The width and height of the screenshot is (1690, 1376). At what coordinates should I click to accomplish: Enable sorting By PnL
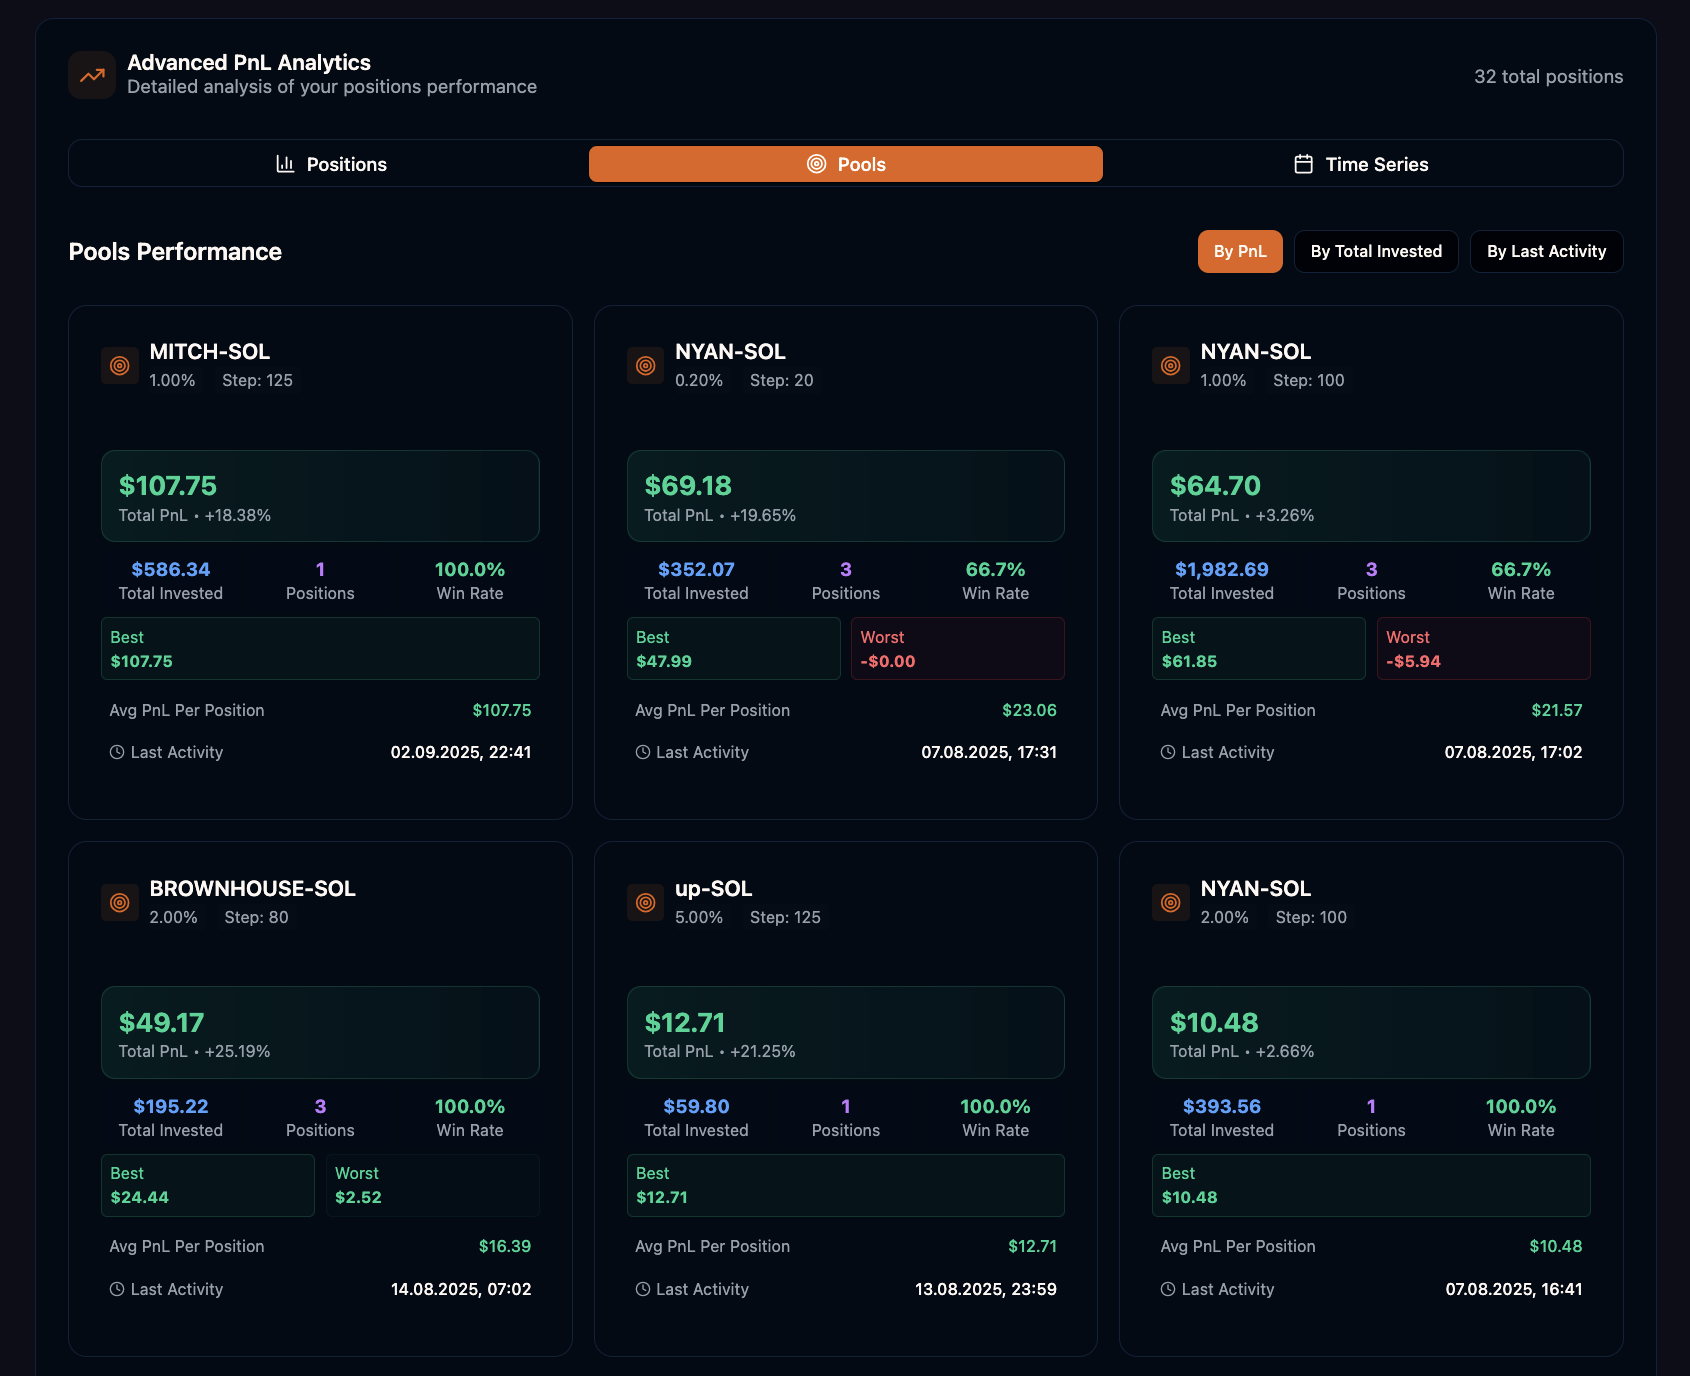pos(1240,251)
